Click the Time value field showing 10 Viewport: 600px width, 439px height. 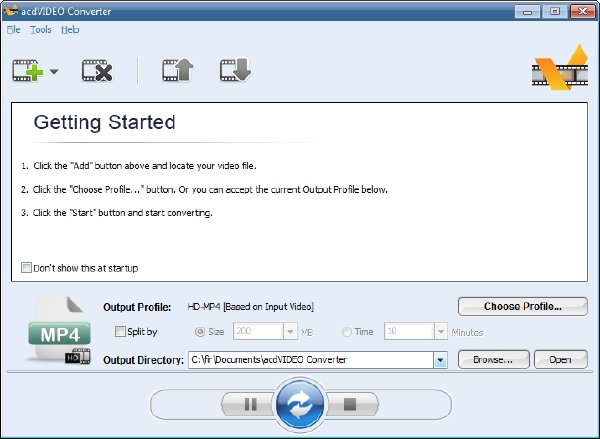[x=409, y=331]
